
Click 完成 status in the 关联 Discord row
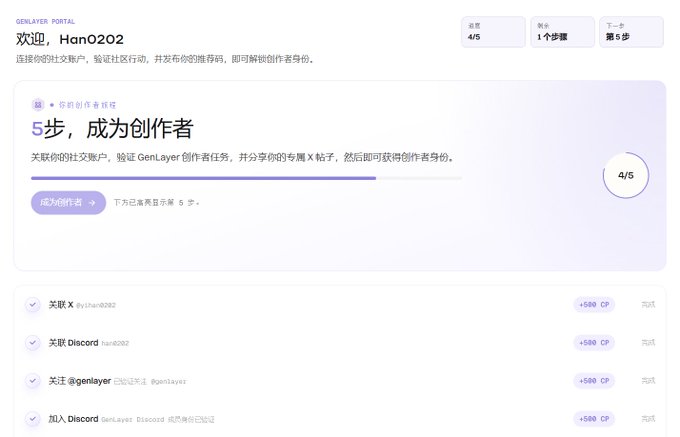[x=648, y=343]
